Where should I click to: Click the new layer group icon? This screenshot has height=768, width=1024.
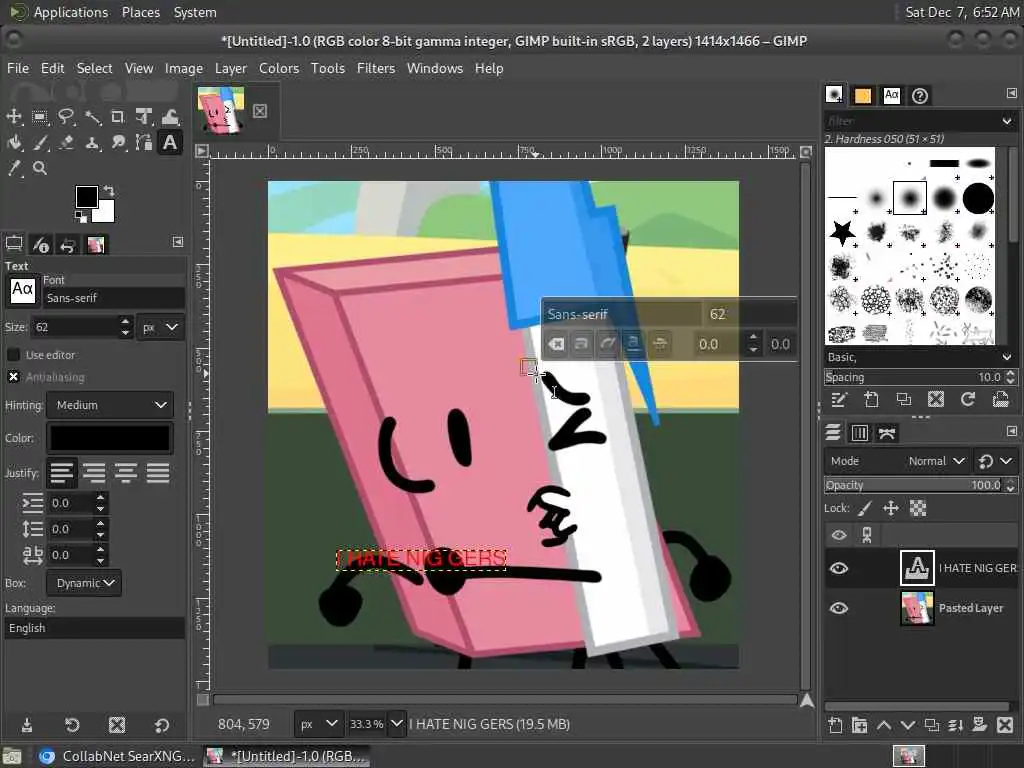859,725
